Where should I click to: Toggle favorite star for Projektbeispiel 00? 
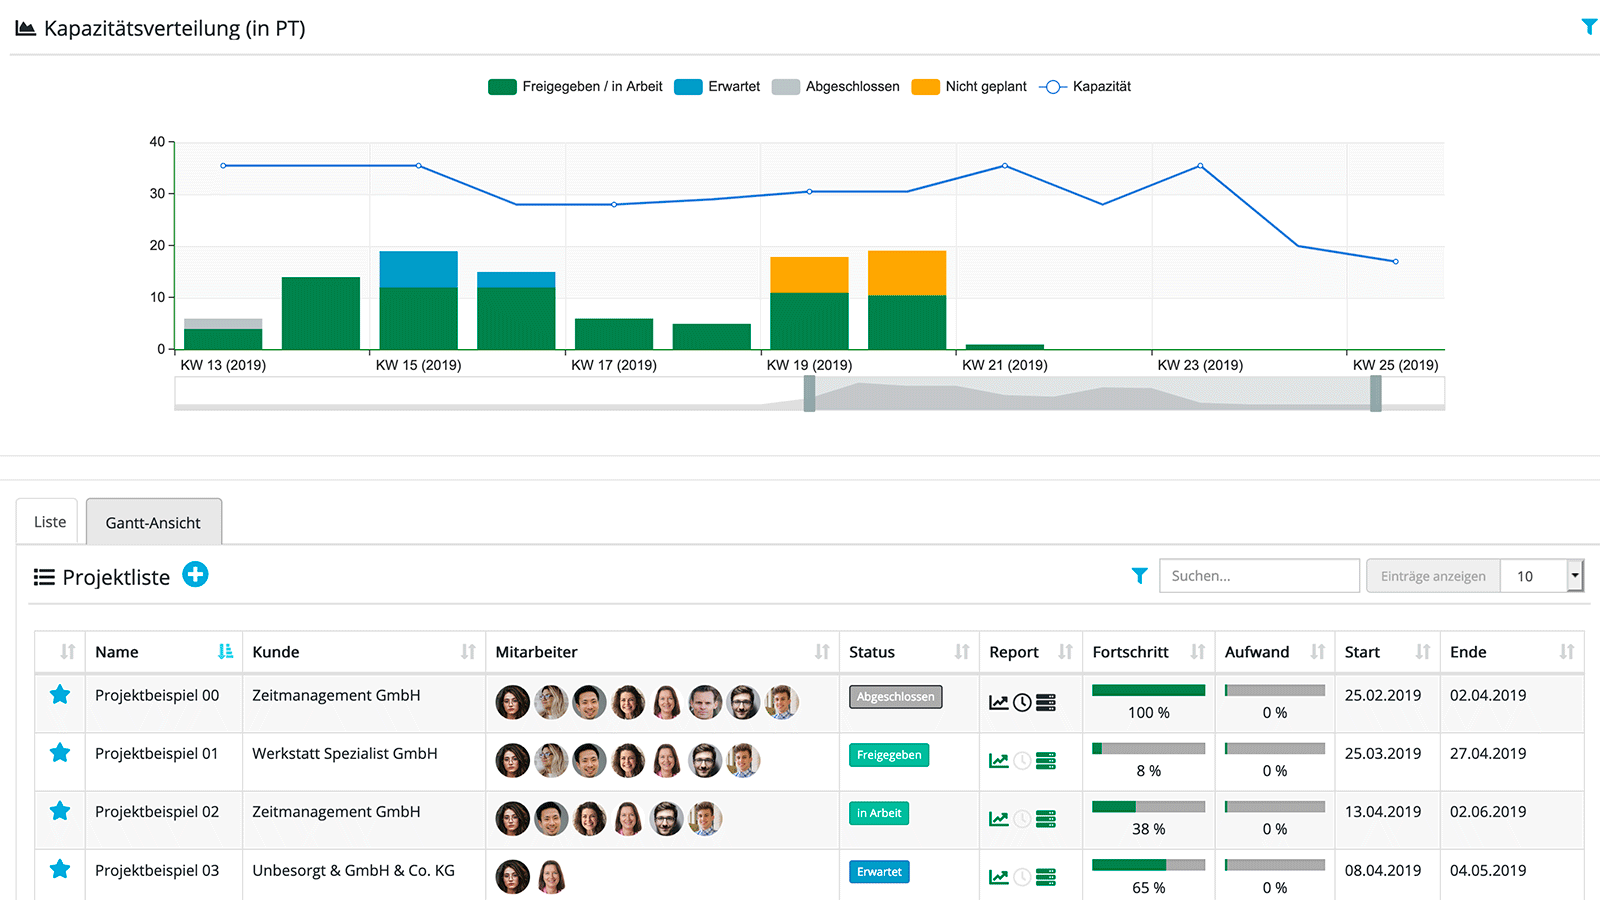[60, 695]
